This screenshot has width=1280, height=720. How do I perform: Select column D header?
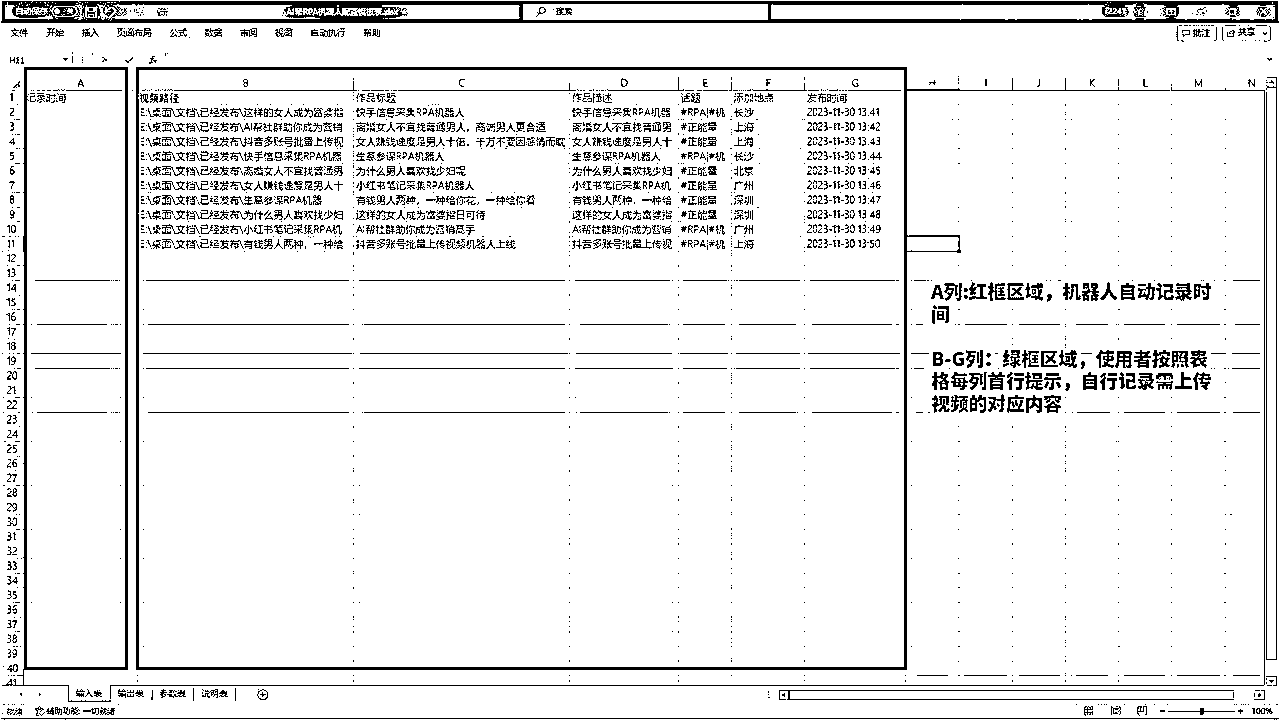(x=624, y=83)
